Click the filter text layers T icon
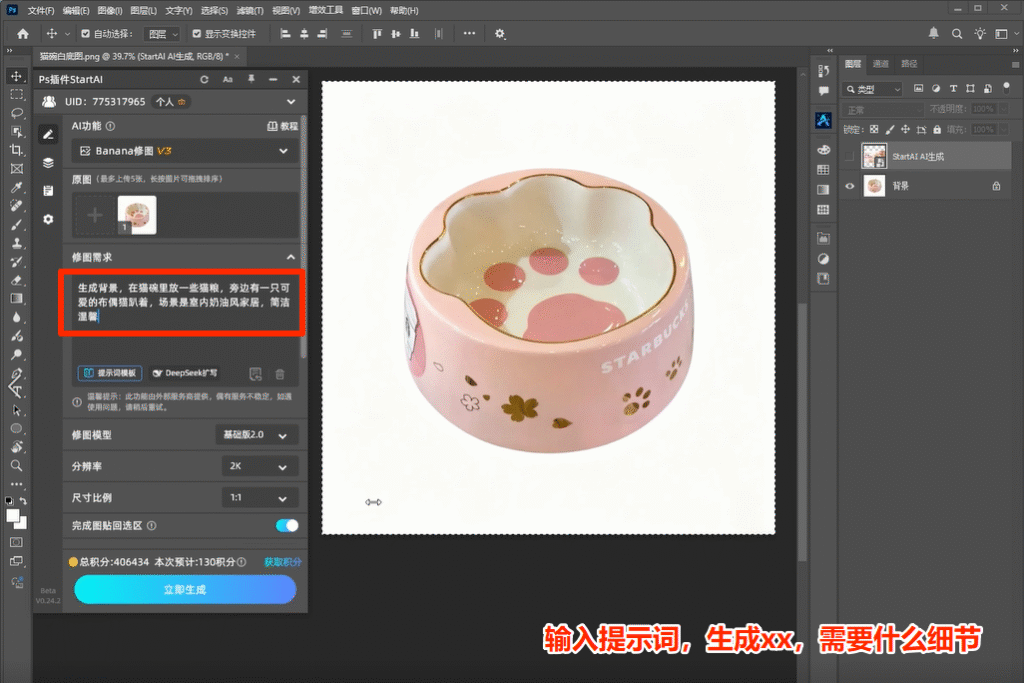The height and width of the screenshot is (683, 1024). coord(953,88)
